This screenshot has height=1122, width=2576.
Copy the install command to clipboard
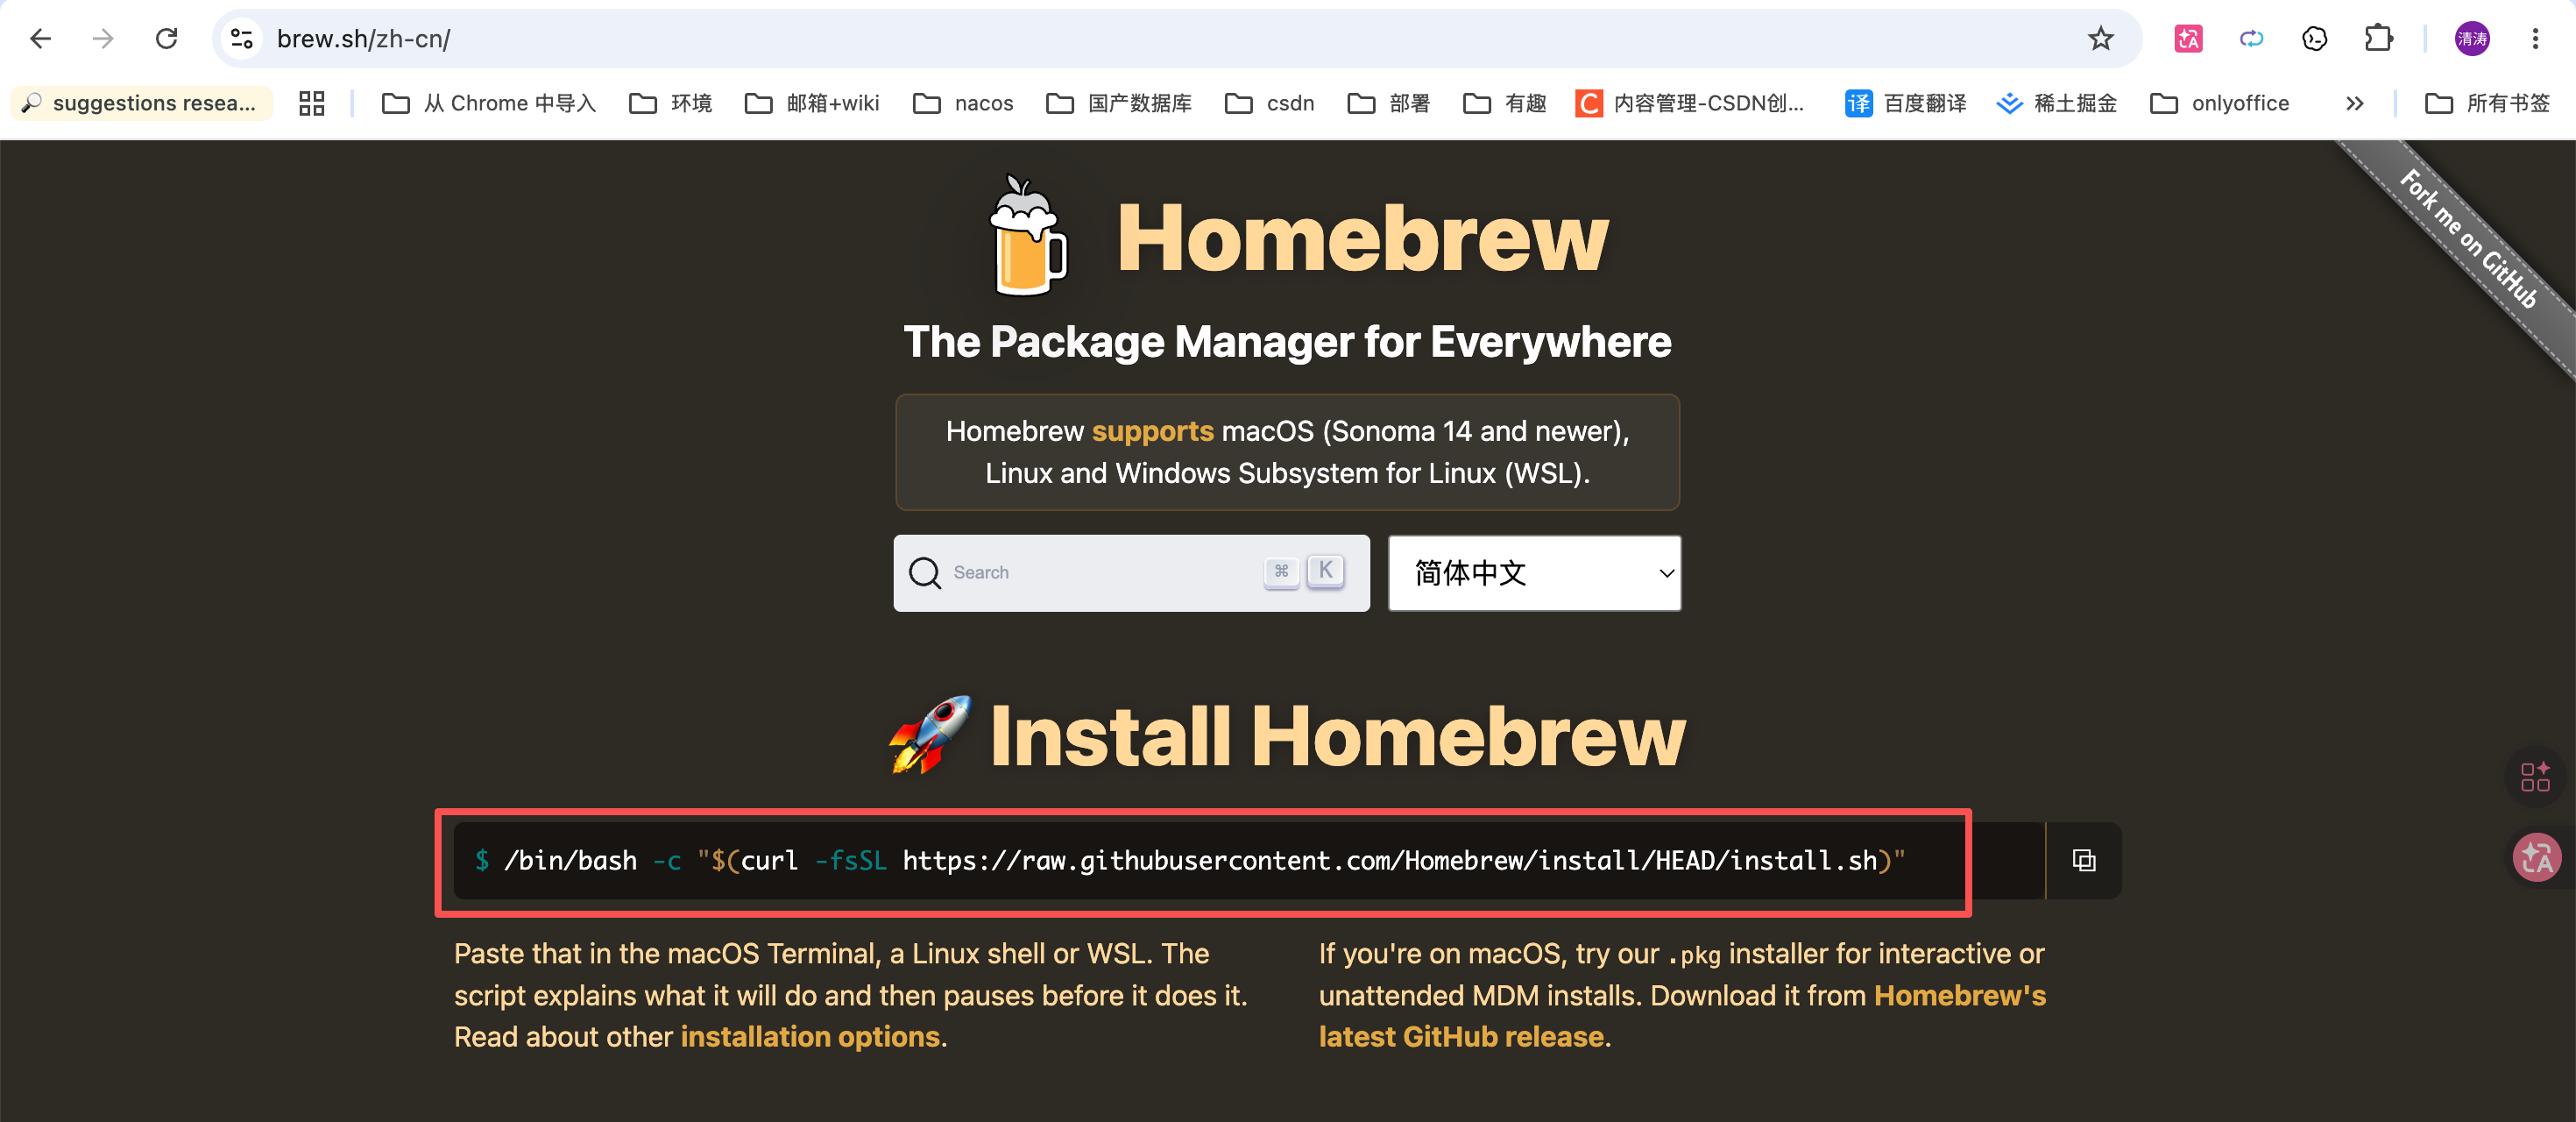pyautogui.click(x=2084, y=860)
